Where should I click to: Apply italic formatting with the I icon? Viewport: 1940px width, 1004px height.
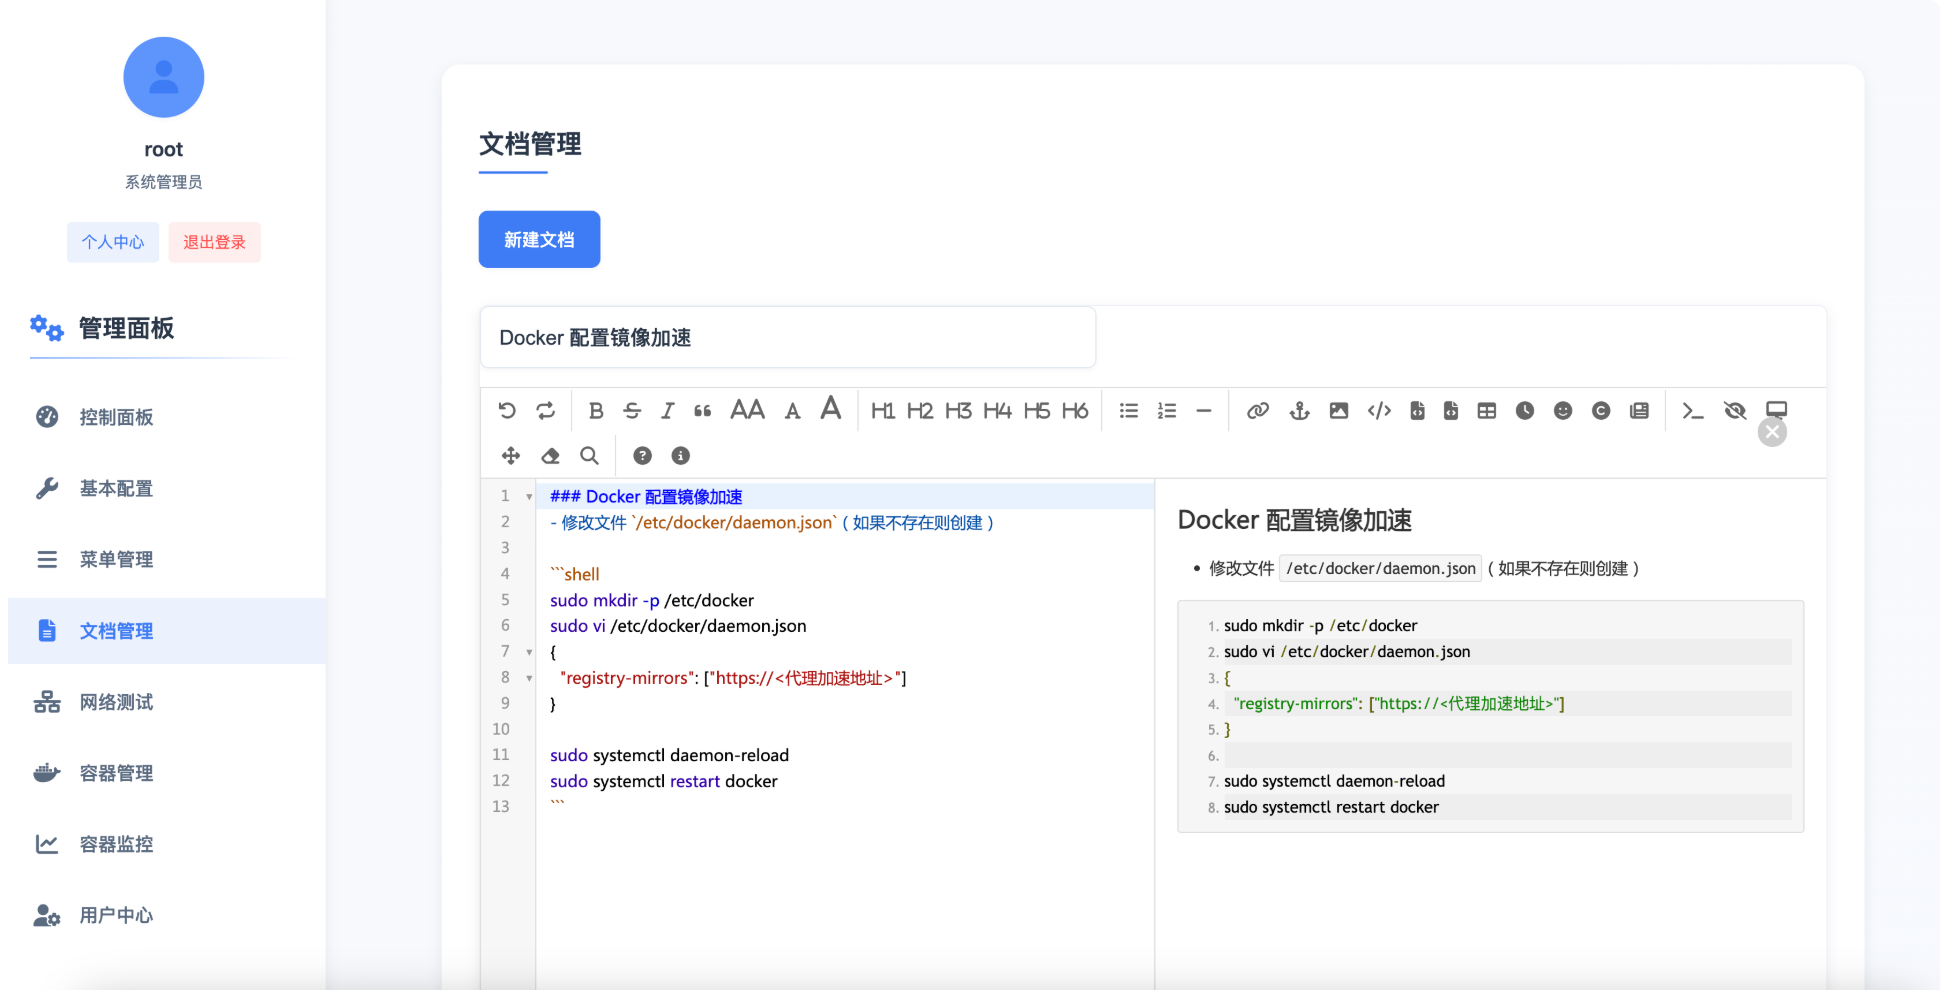(x=668, y=410)
